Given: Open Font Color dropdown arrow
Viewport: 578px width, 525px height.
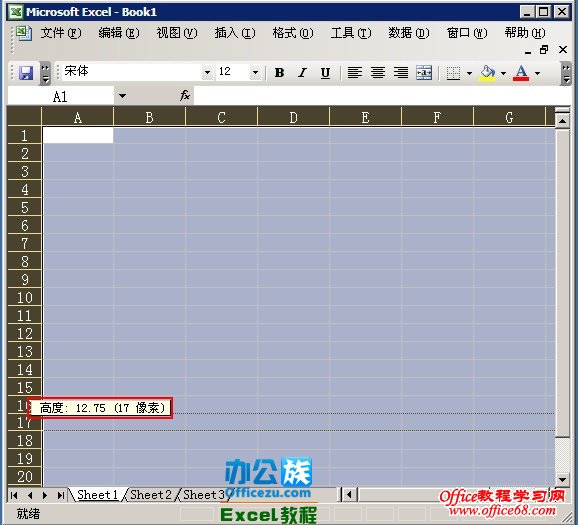Looking at the screenshot, I should (x=537, y=73).
